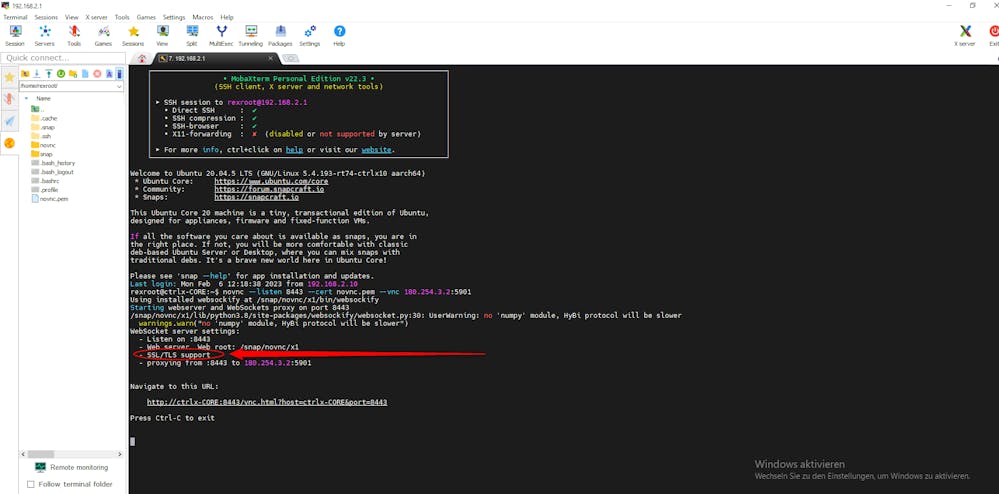
Task: Click the forum.snapcraft.io link
Action: pos(269,189)
